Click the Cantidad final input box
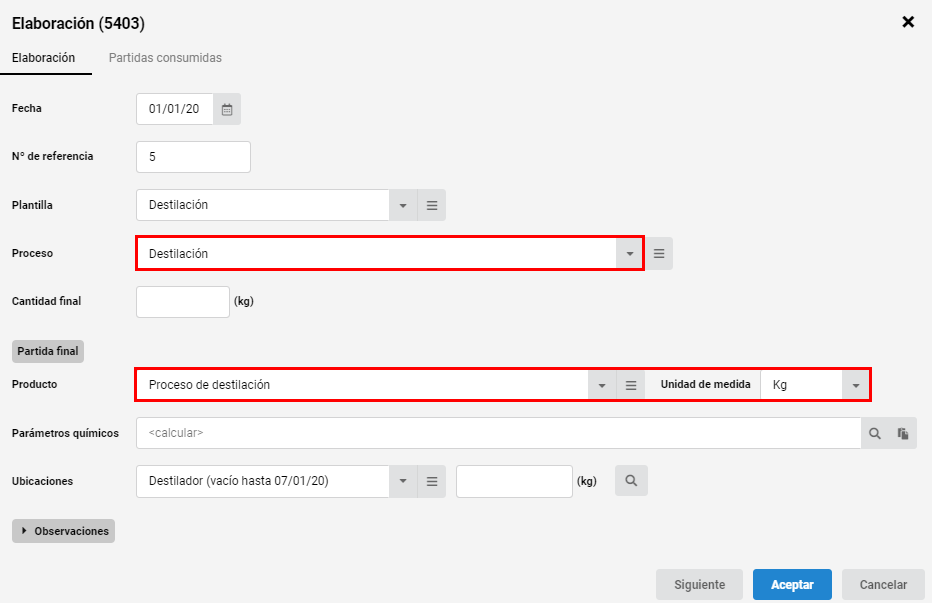The height and width of the screenshot is (603, 932). coord(183,302)
